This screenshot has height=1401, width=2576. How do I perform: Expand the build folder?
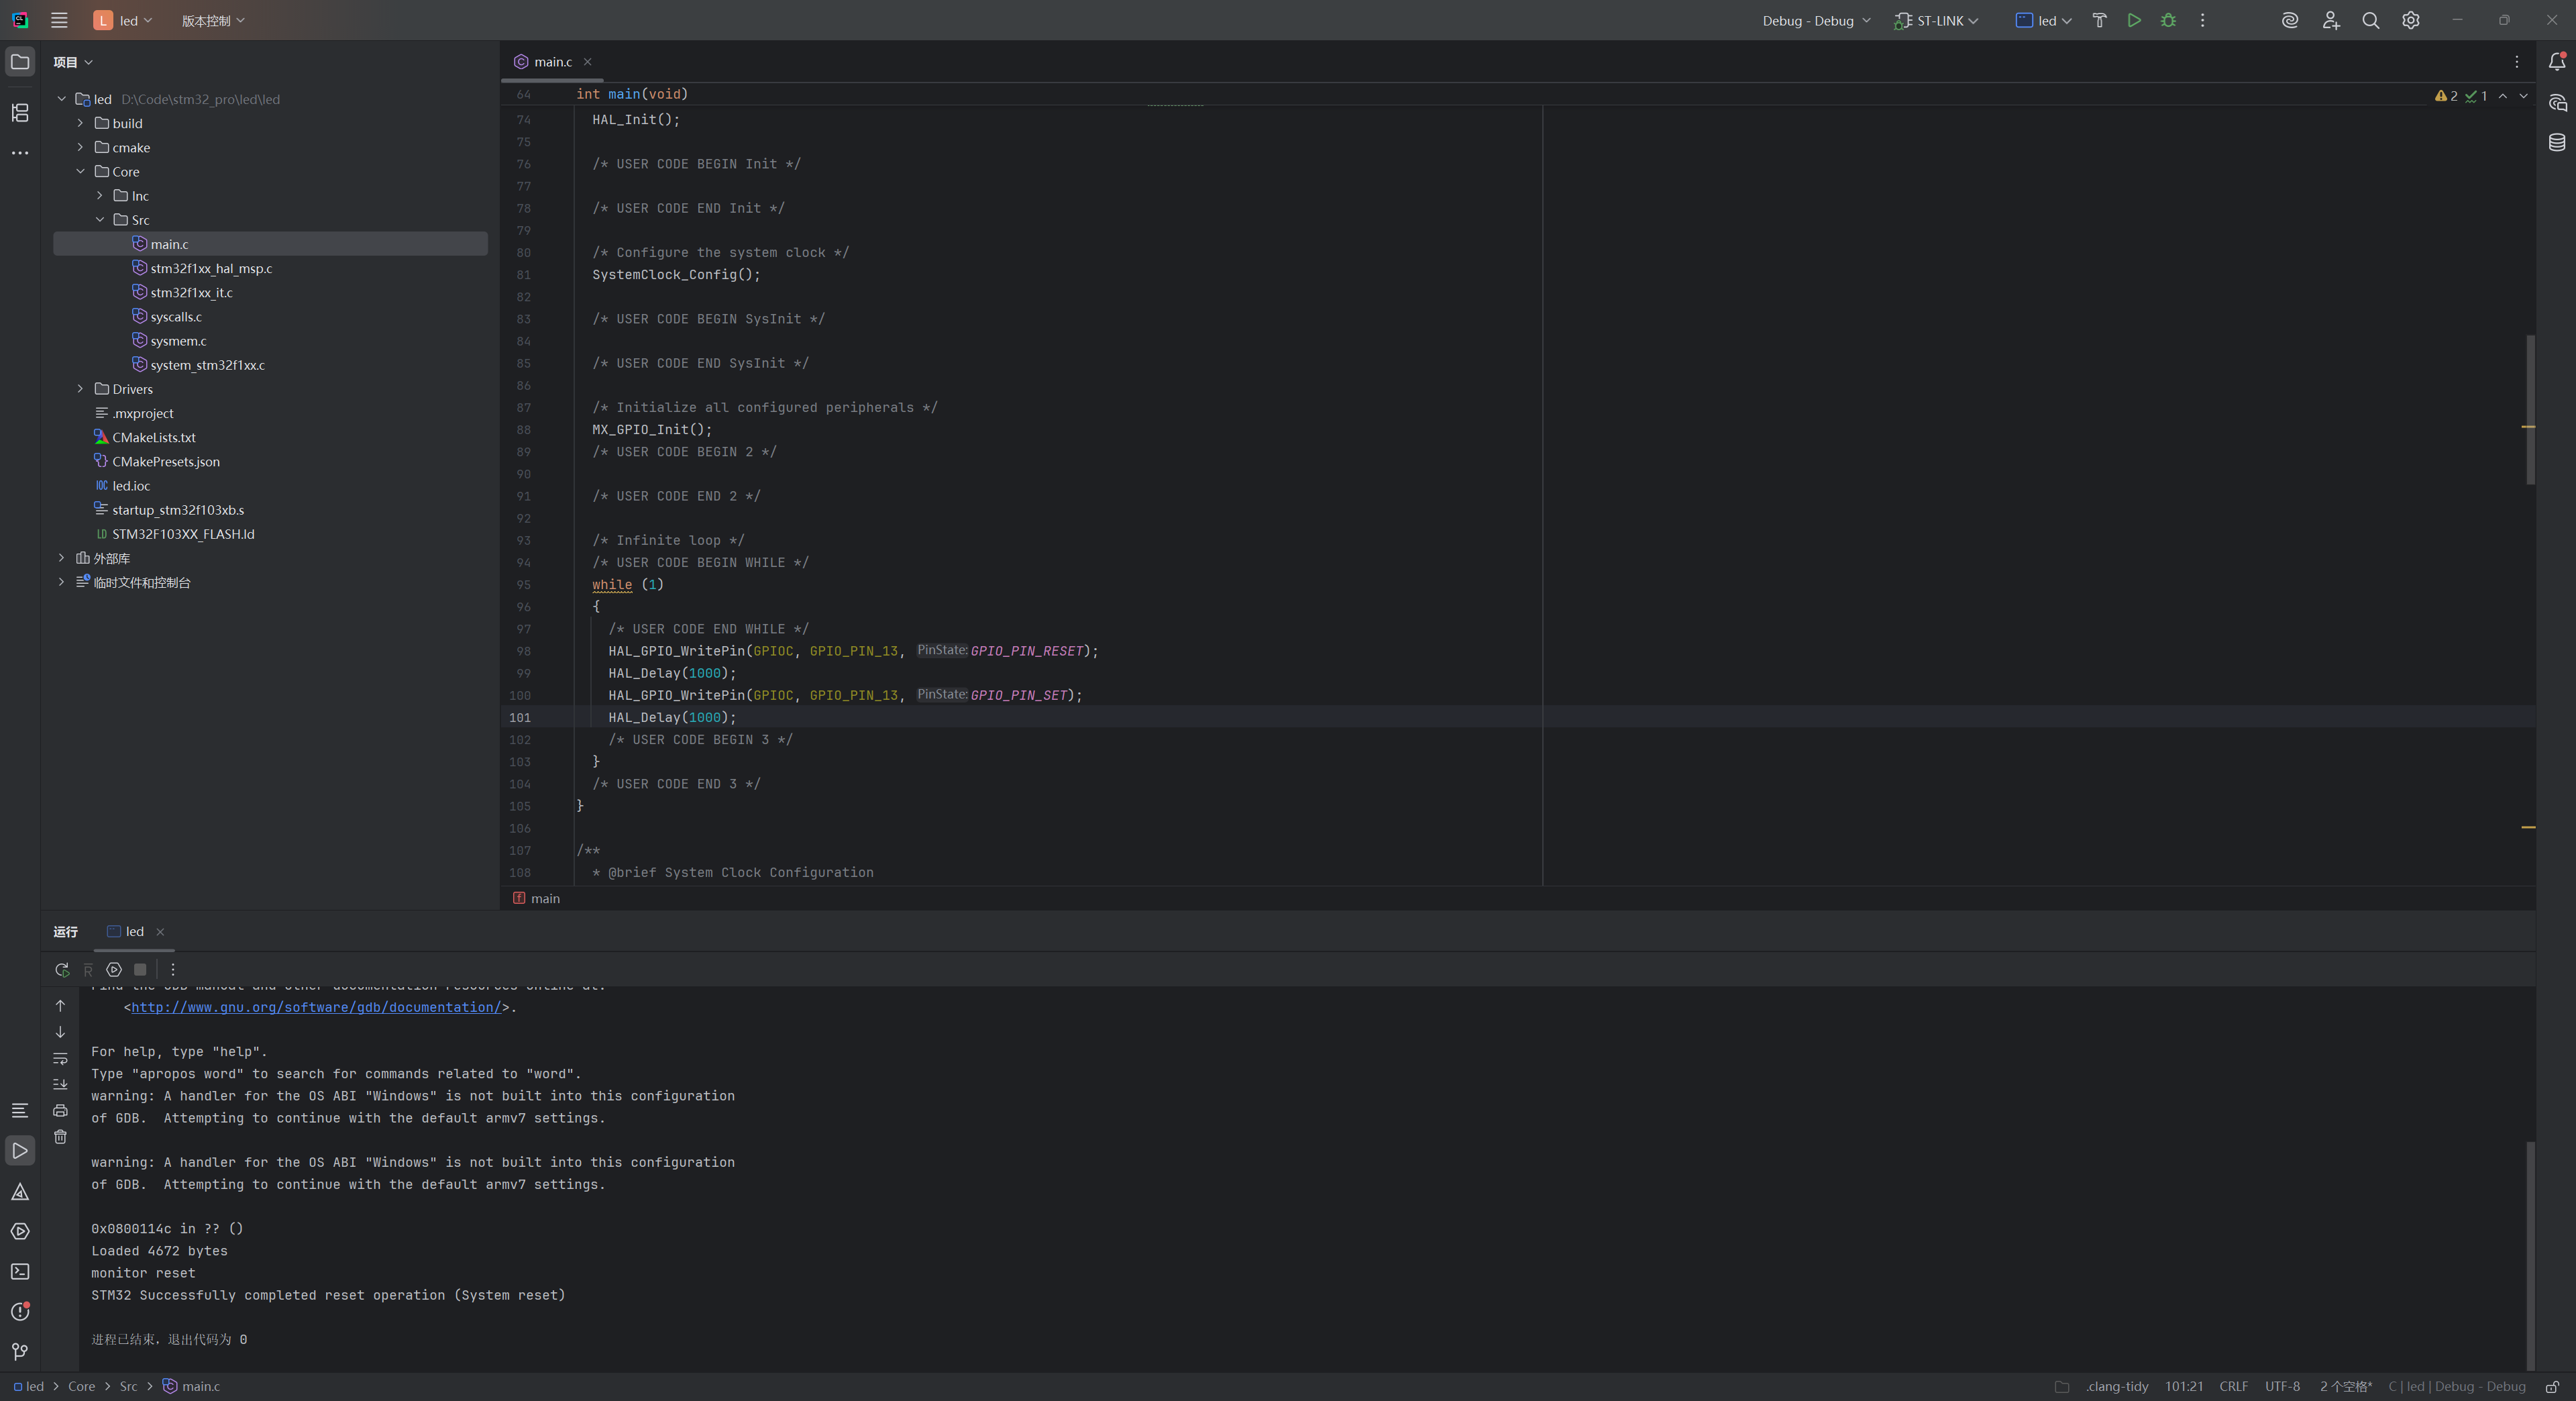81,123
